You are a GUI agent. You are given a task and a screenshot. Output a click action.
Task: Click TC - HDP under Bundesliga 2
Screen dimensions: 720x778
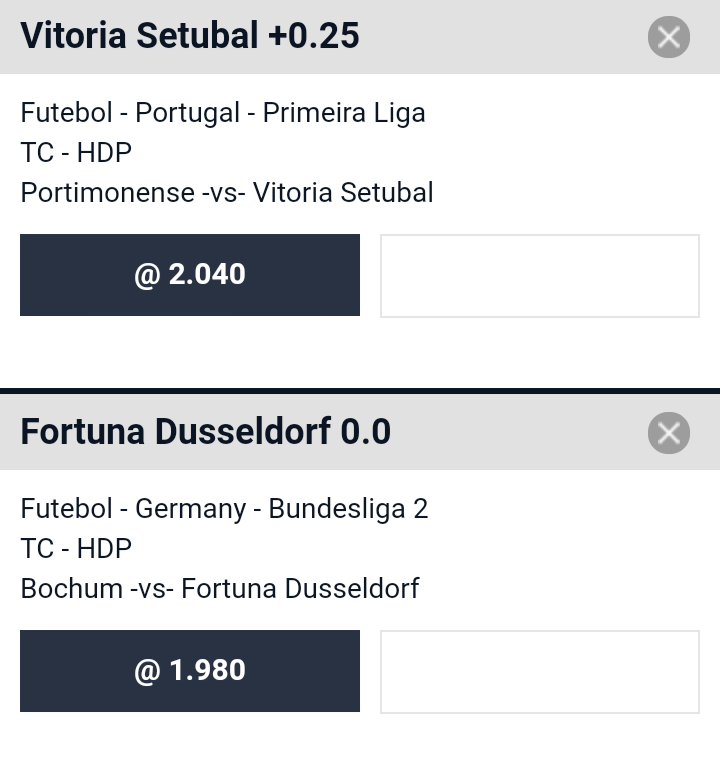pos(76,549)
